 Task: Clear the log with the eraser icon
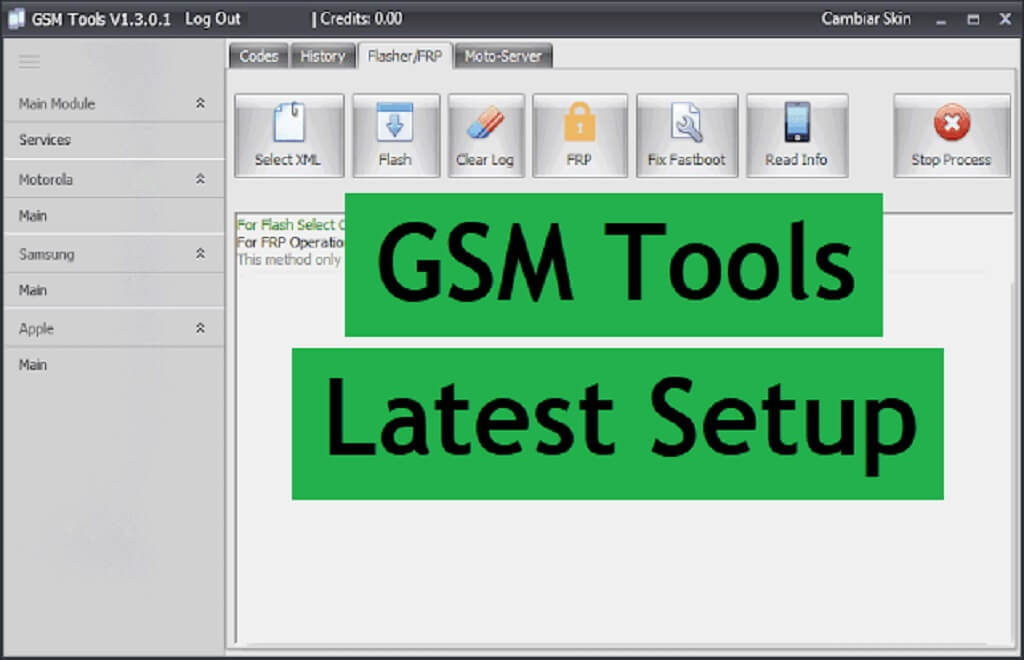pos(485,136)
